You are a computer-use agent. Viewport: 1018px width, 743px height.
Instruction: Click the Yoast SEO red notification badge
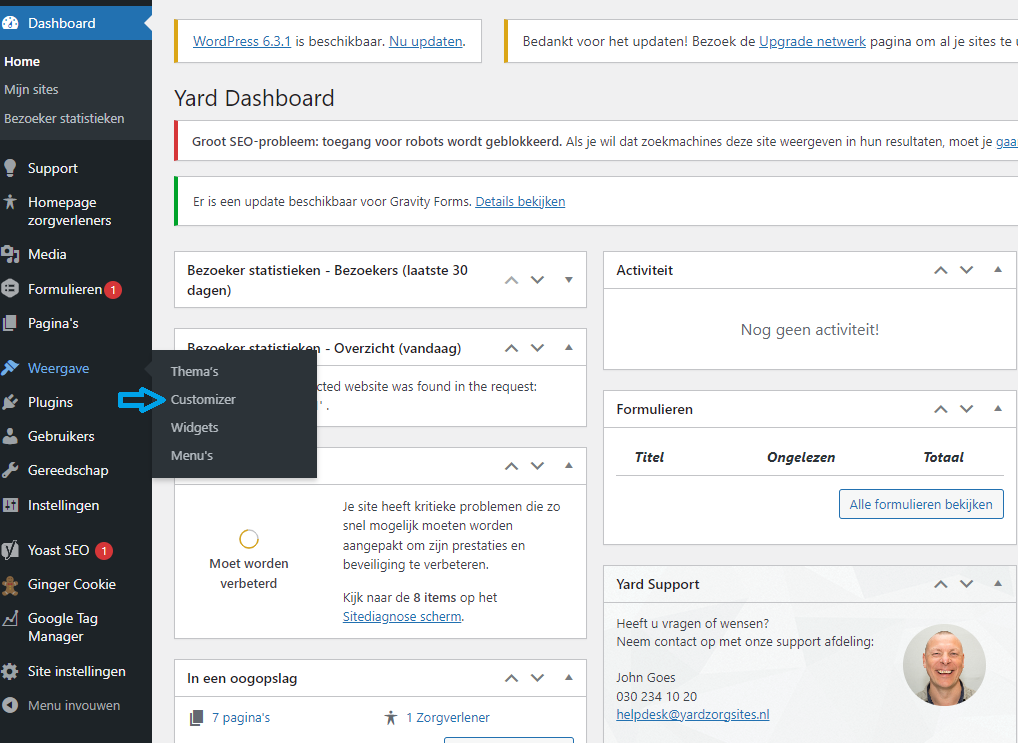pyautogui.click(x=104, y=551)
